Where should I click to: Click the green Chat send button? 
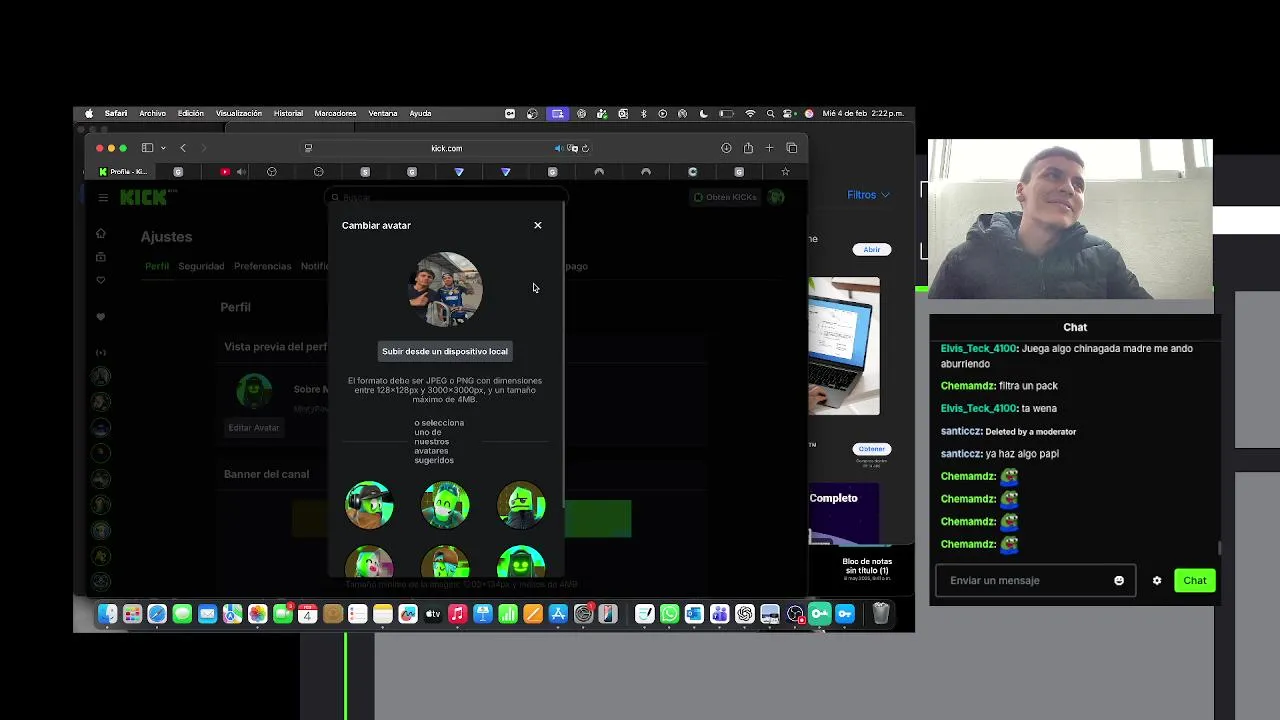(x=1195, y=580)
